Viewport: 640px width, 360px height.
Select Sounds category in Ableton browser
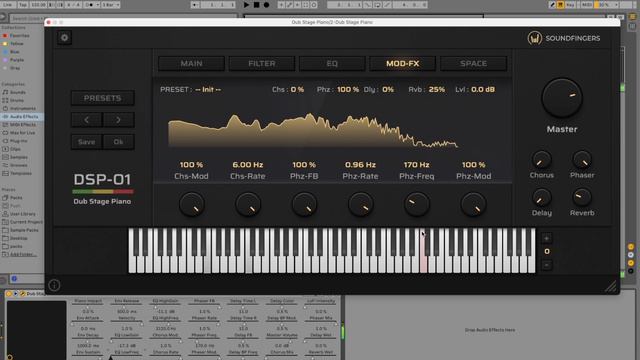pyautogui.click(x=18, y=92)
